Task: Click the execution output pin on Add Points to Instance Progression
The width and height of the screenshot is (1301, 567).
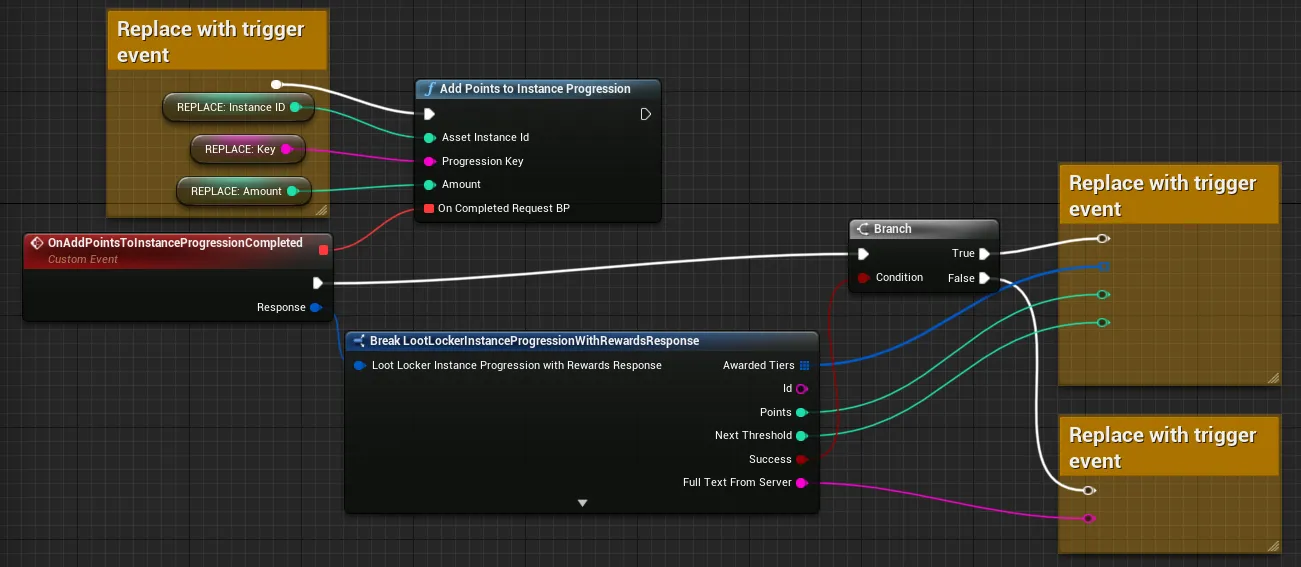Action: [646, 114]
